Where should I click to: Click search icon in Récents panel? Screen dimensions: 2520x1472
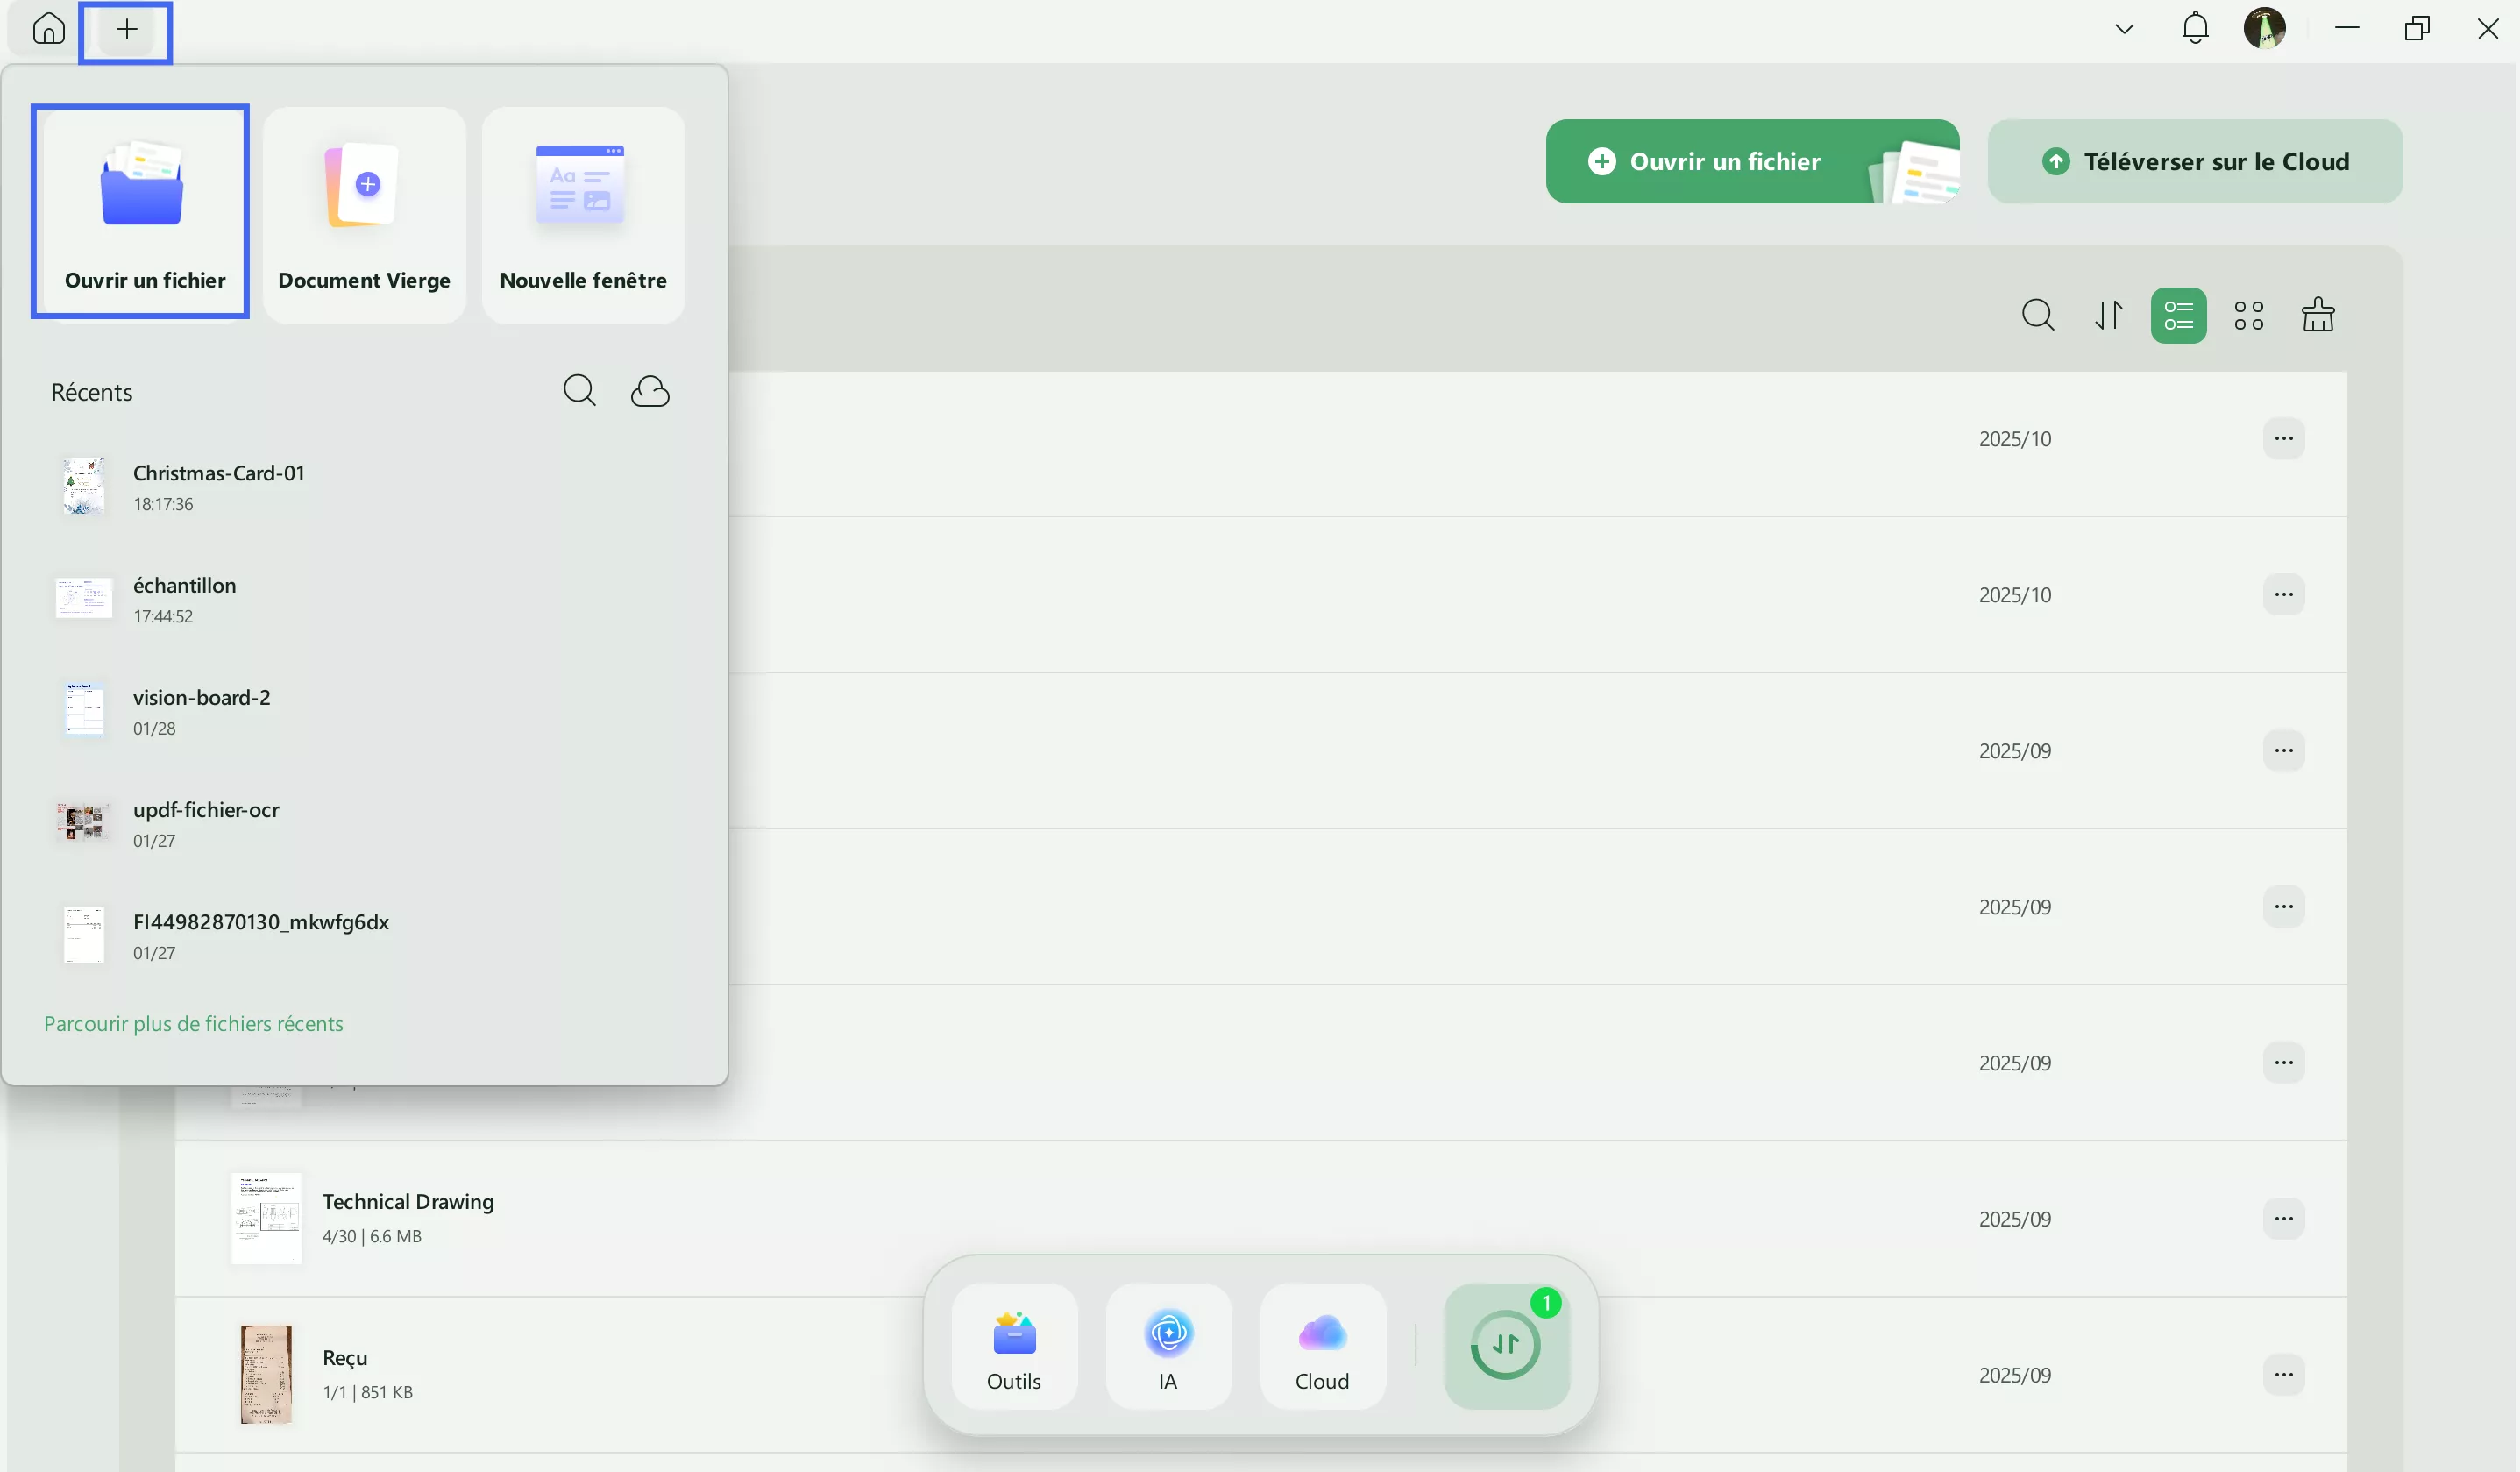(579, 391)
